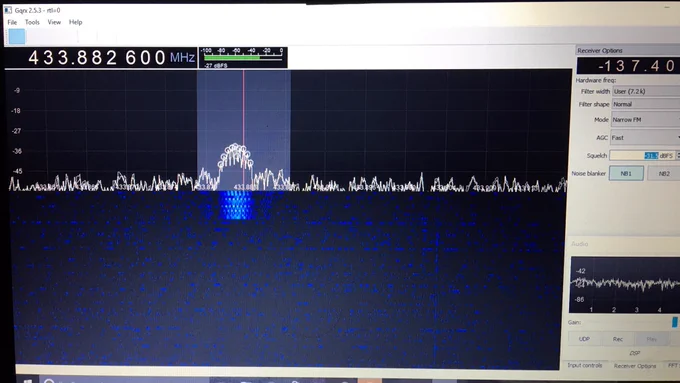The height and width of the screenshot is (383, 680).
Task: Click the bright blue signal trace in waterfall
Action: pos(236,205)
